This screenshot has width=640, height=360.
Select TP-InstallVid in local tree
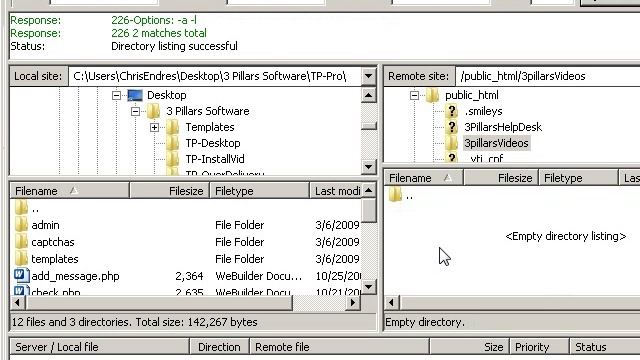click(215, 159)
